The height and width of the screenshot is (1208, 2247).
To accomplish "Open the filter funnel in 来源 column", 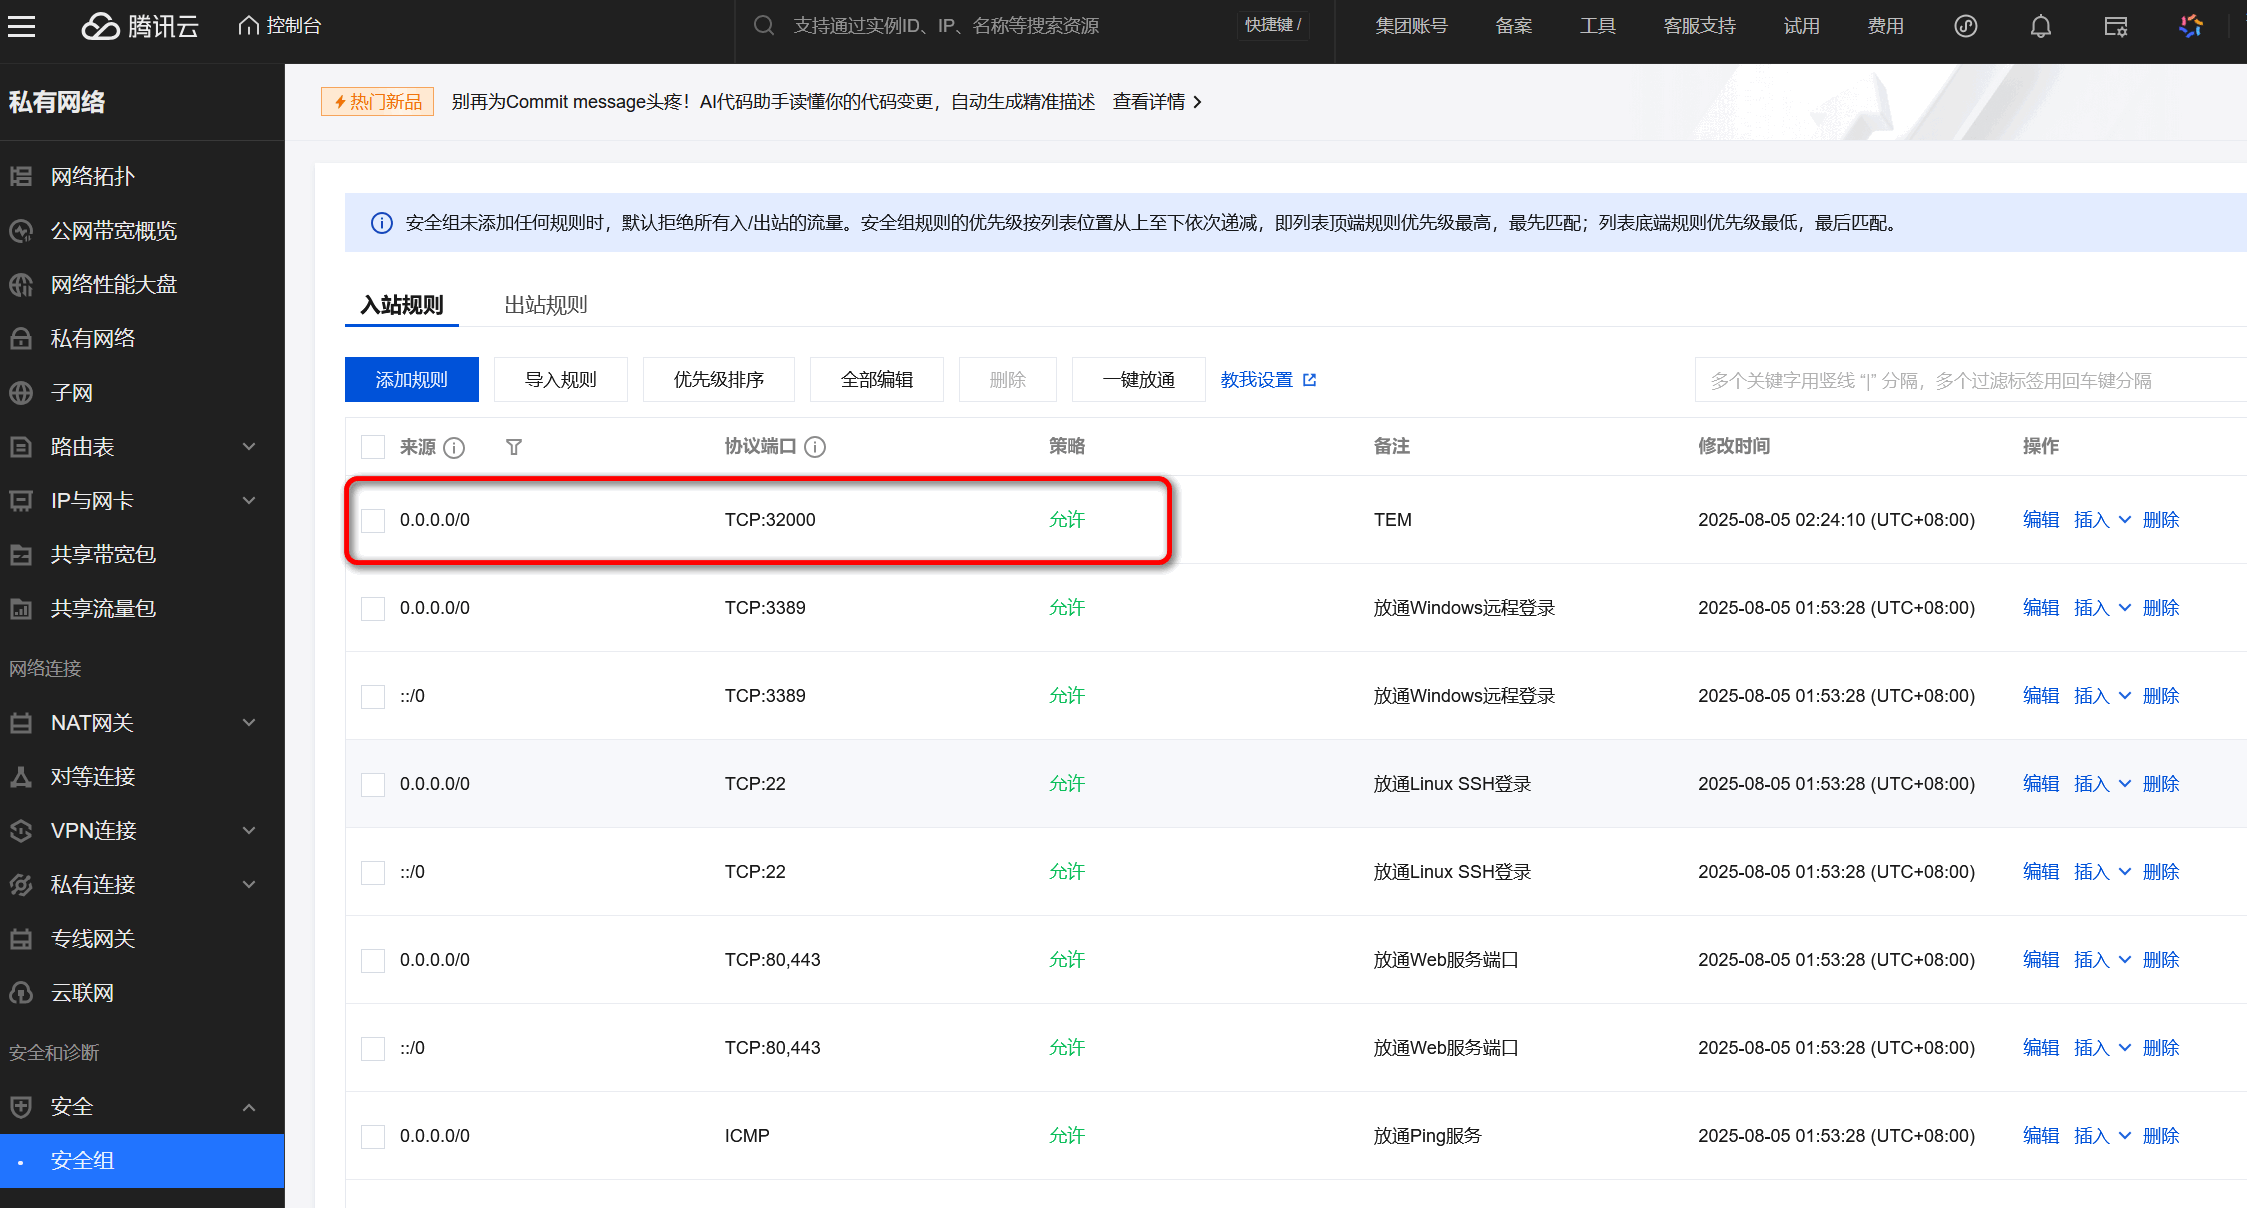I will click(513, 447).
